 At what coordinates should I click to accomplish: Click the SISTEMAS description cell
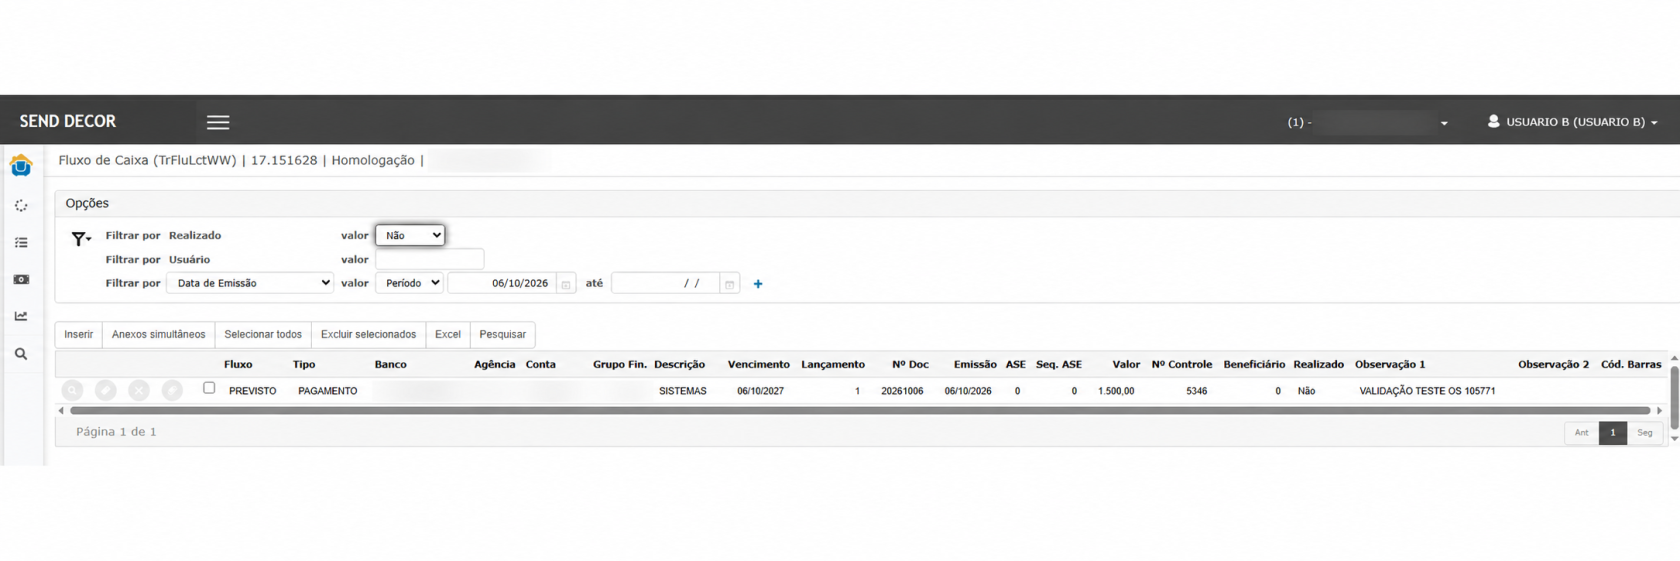tap(683, 391)
